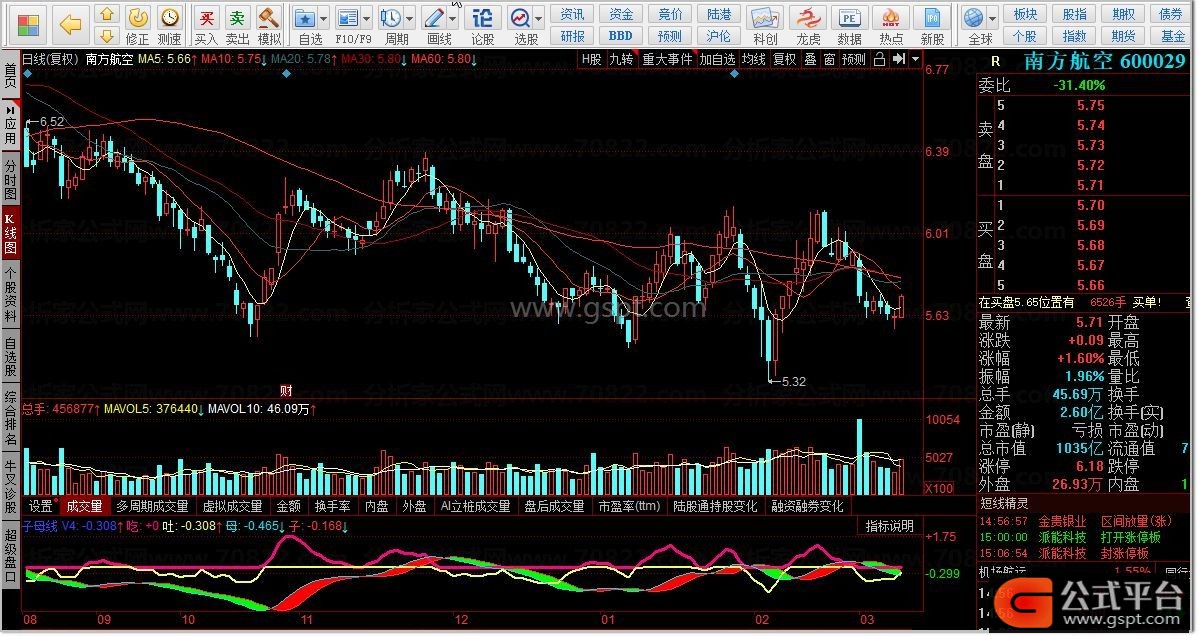The width and height of the screenshot is (1199, 636).
Task: Select the 成交量 volume tab
Action: (x=84, y=506)
